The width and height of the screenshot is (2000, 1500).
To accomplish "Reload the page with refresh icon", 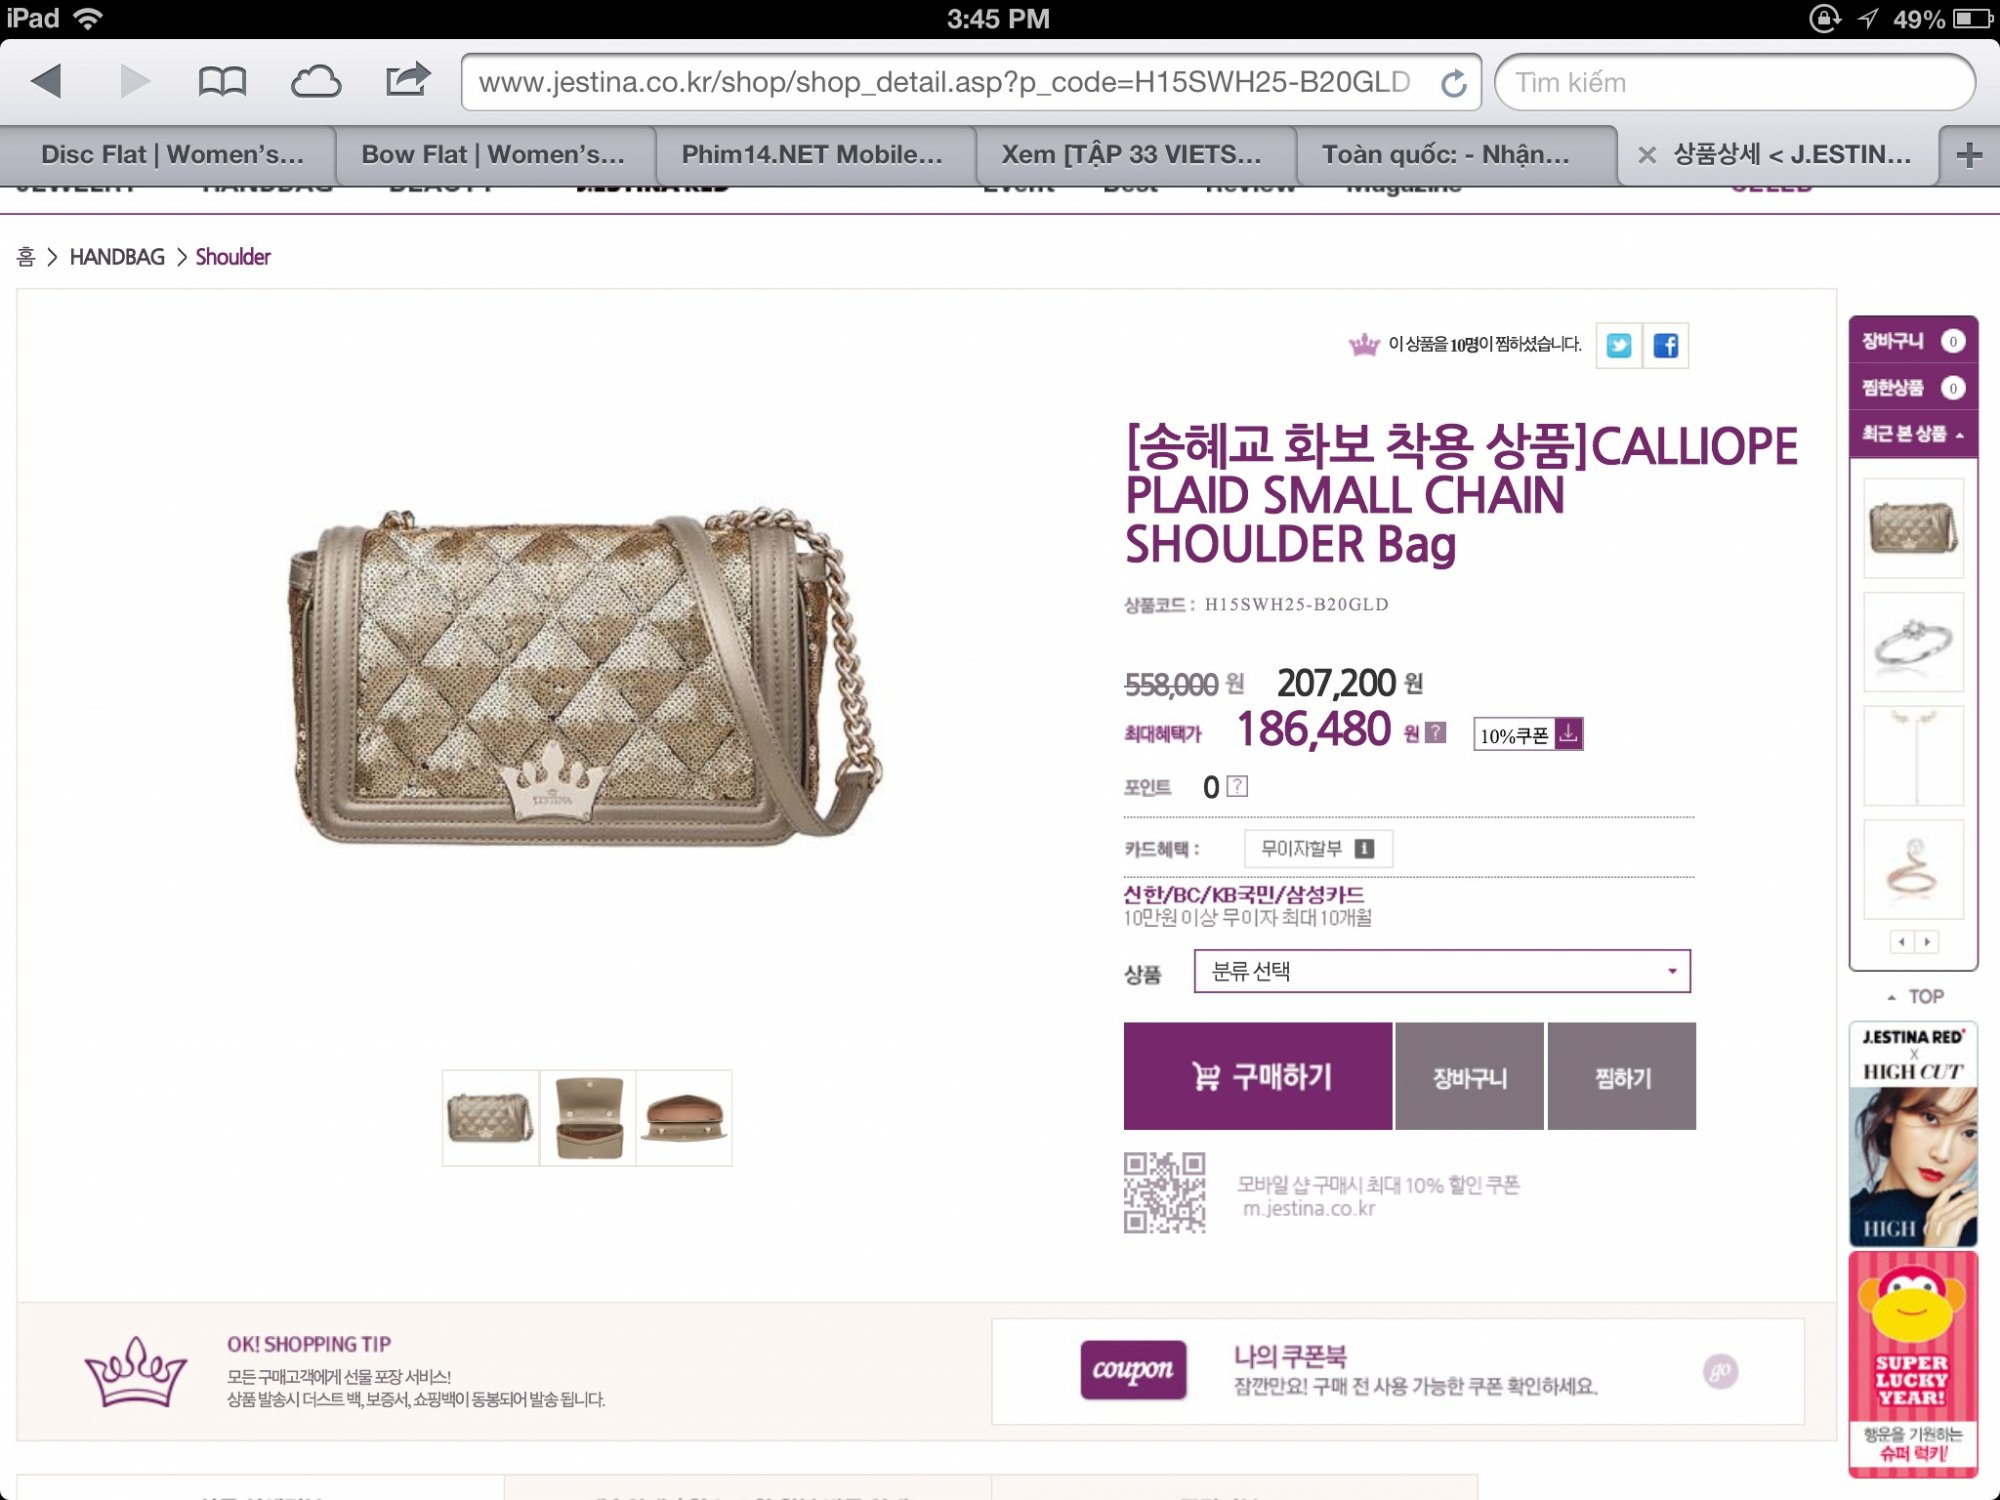I will coord(1454,83).
